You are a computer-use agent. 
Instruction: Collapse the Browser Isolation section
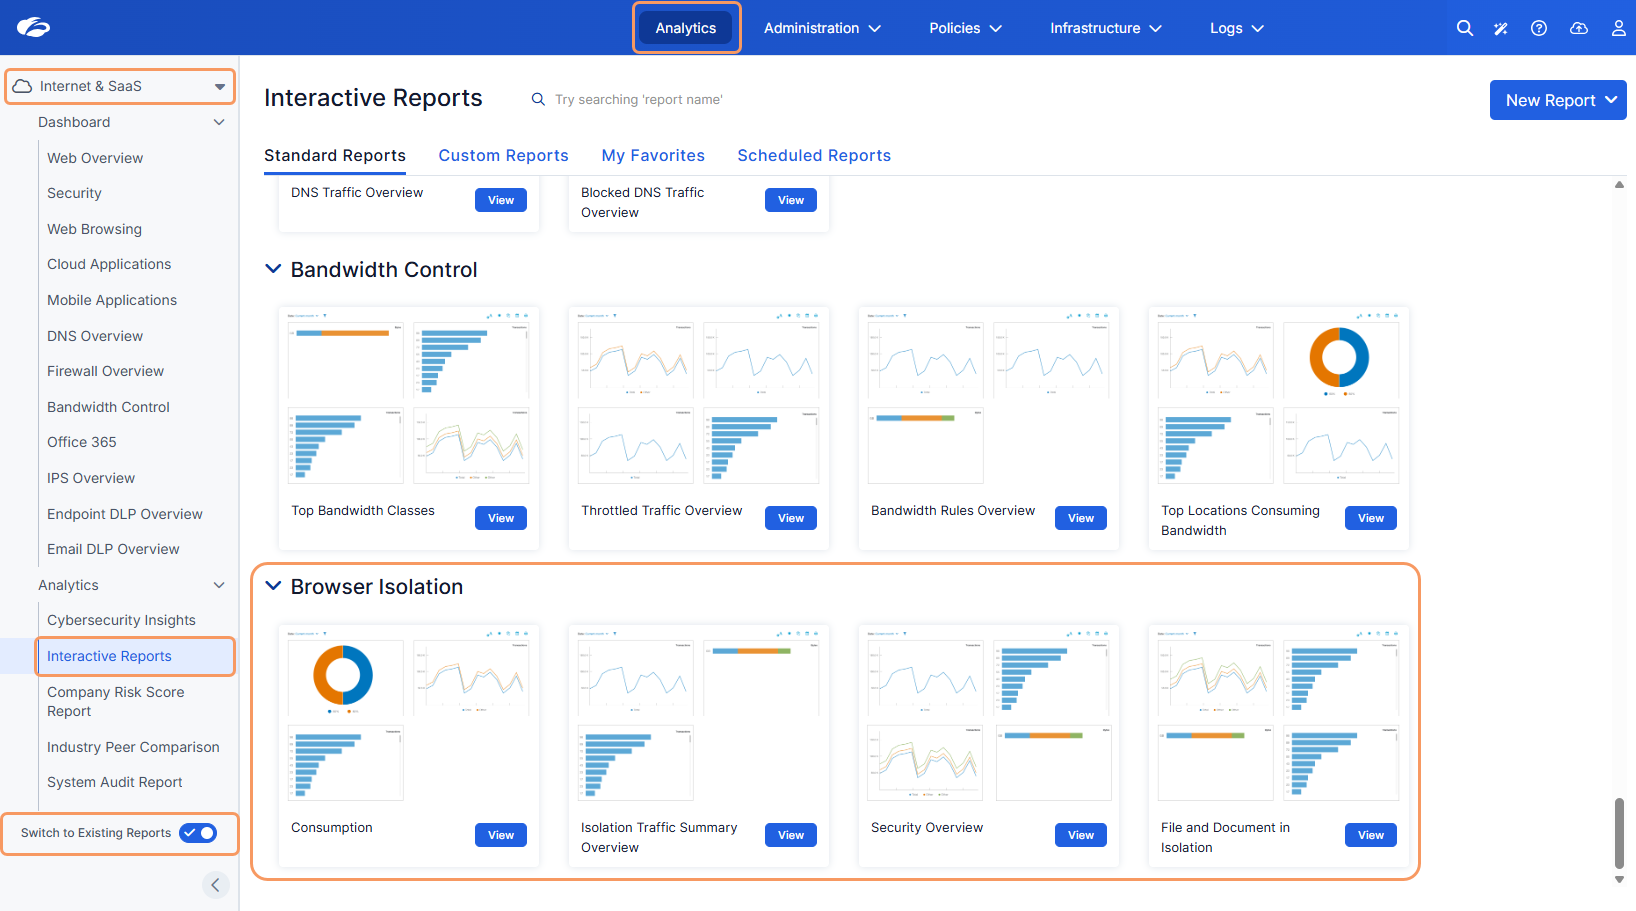pos(273,586)
